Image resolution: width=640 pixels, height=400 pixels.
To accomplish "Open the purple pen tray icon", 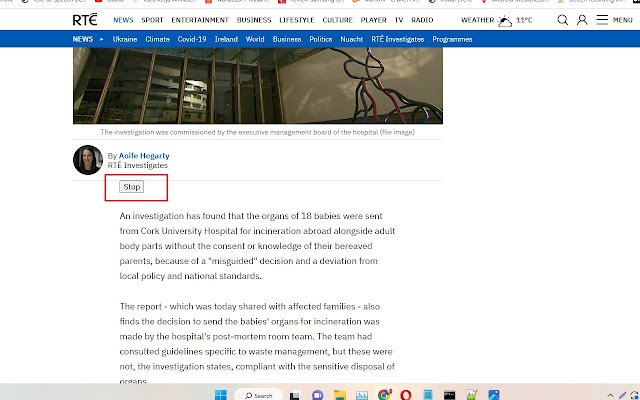I will [622, 395].
